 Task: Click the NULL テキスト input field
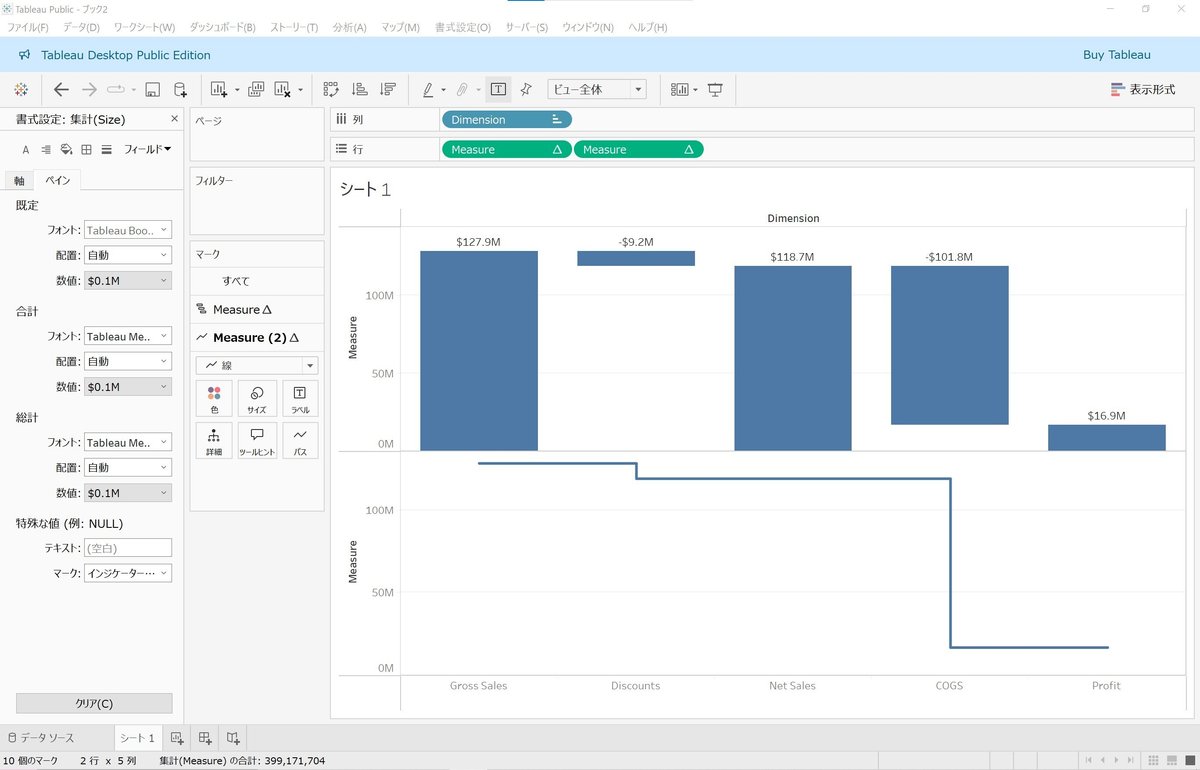128,548
